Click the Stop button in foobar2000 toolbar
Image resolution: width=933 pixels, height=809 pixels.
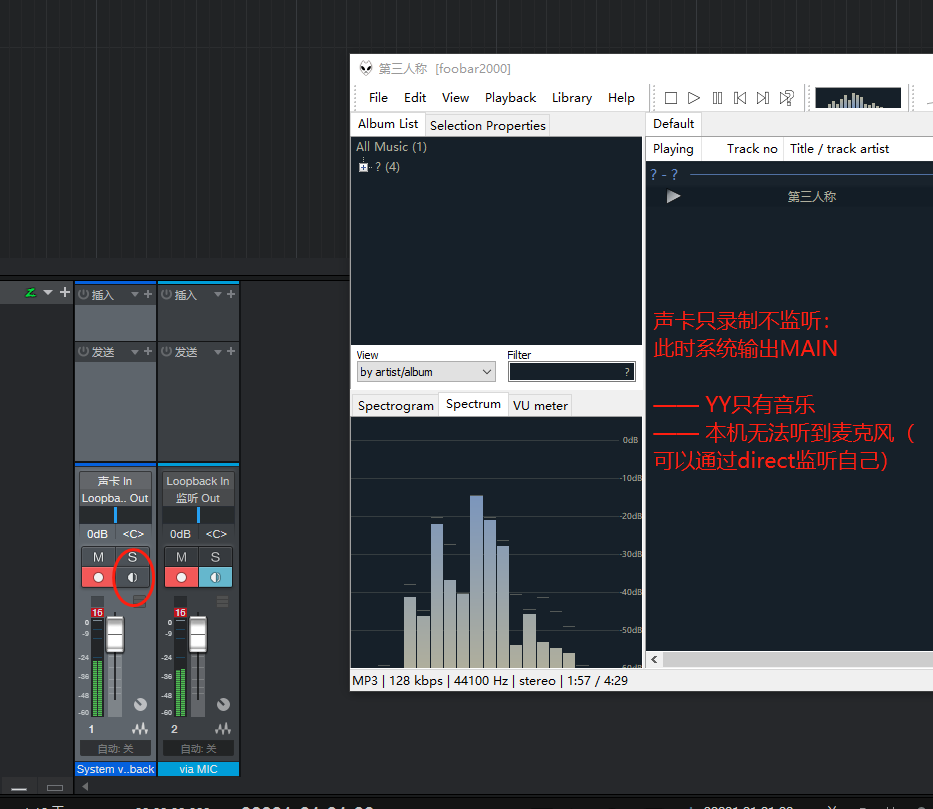pos(671,98)
